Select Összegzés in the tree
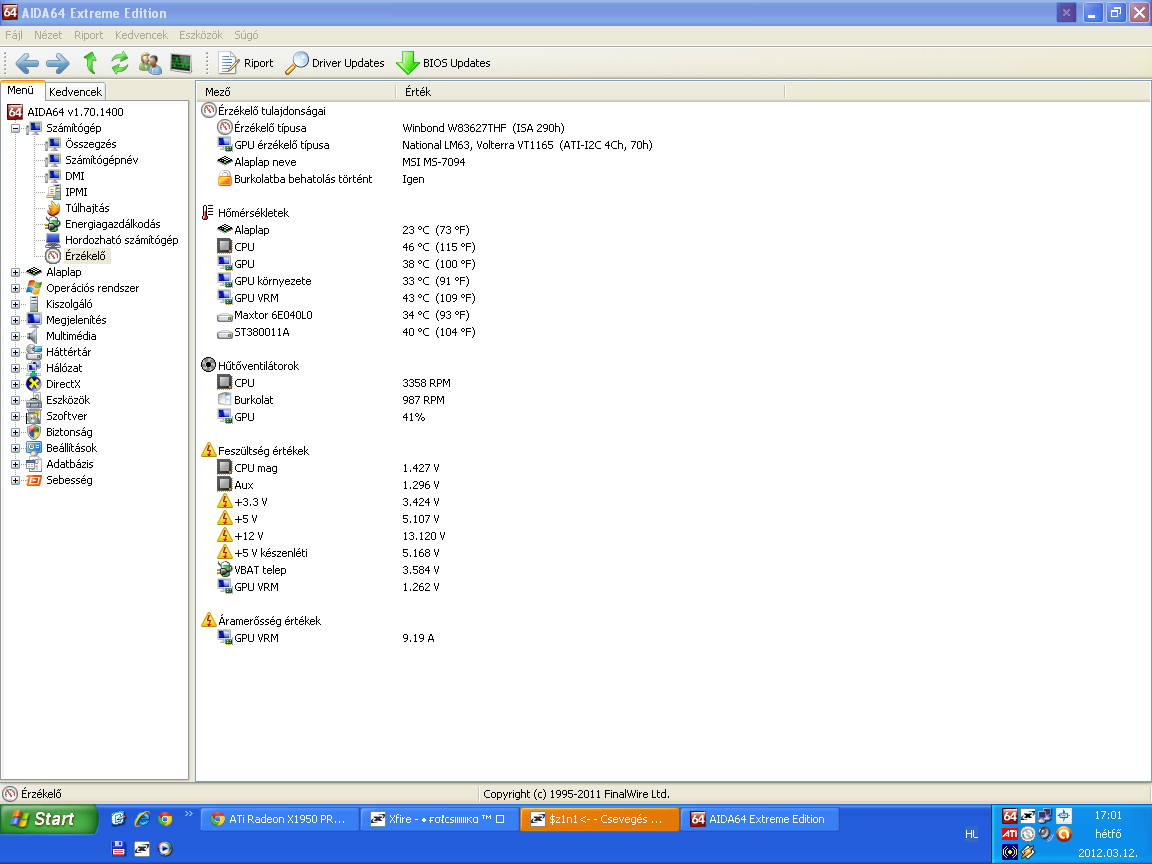 (x=90, y=144)
